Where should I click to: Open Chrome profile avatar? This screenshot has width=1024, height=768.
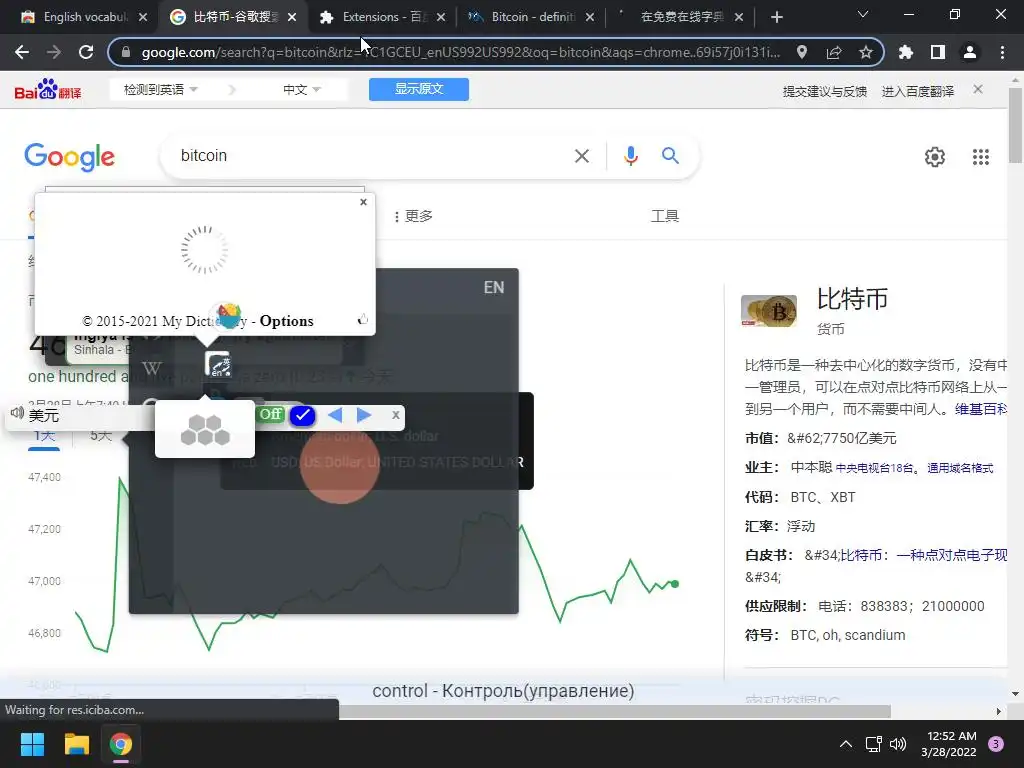tap(970, 52)
